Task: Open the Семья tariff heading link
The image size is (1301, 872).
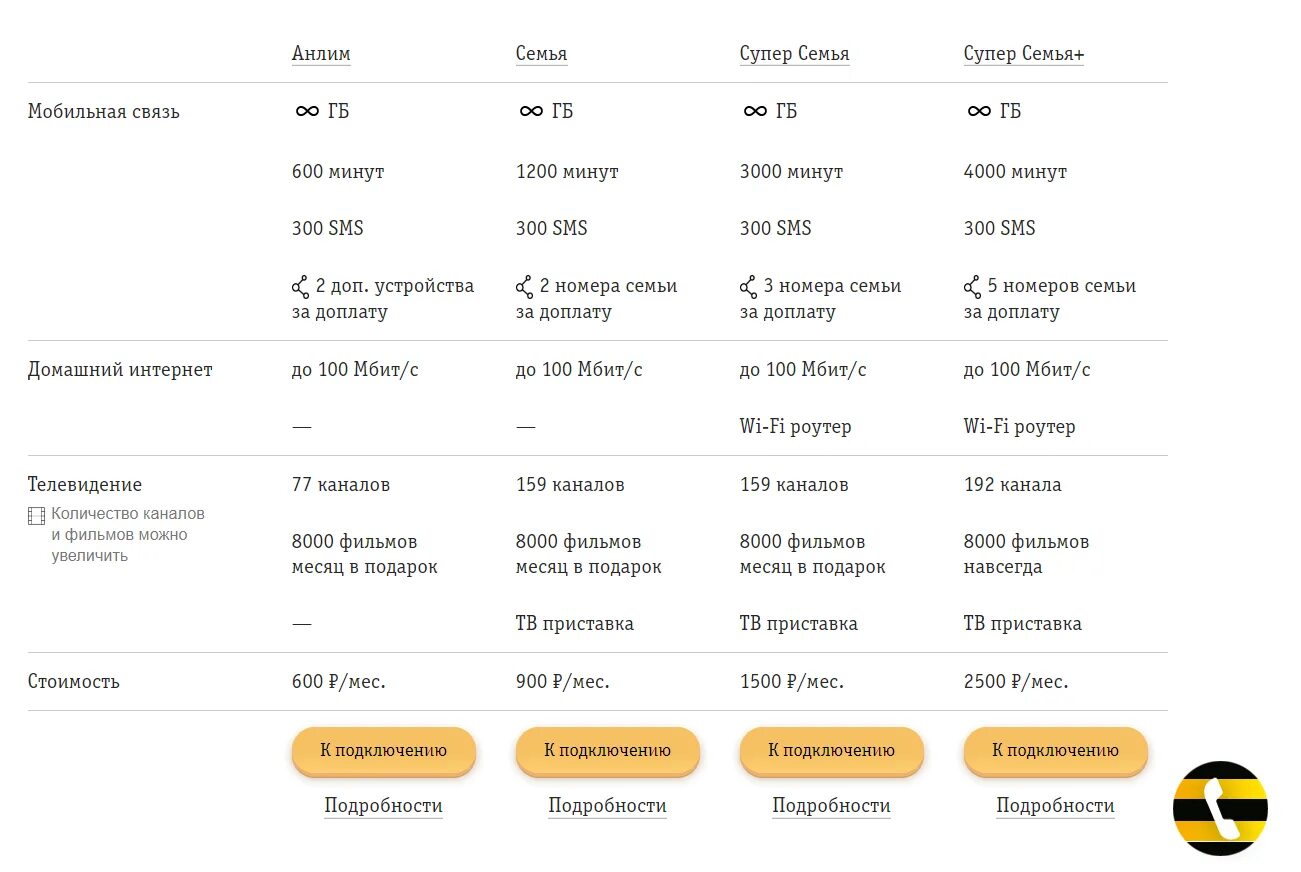Action: click(541, 54)
